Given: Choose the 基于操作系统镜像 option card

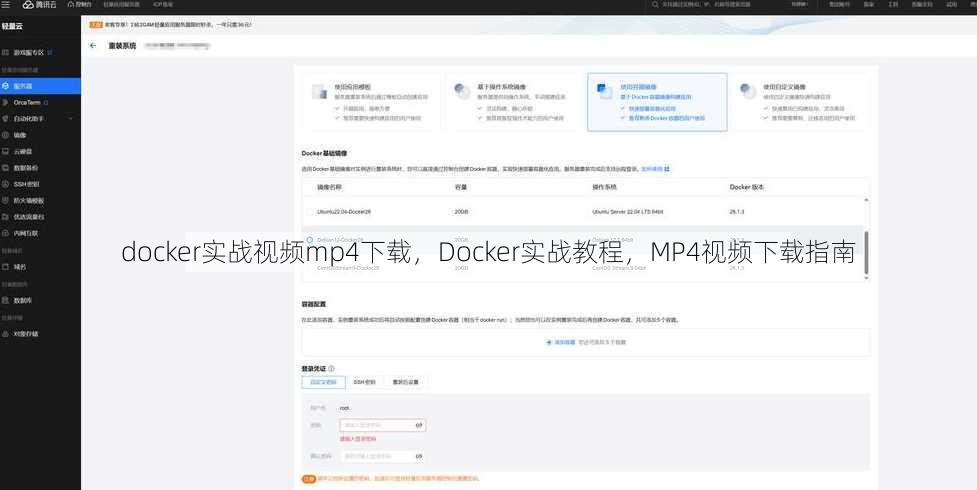Looking at the screenshot, I should [x=514, y=102].
